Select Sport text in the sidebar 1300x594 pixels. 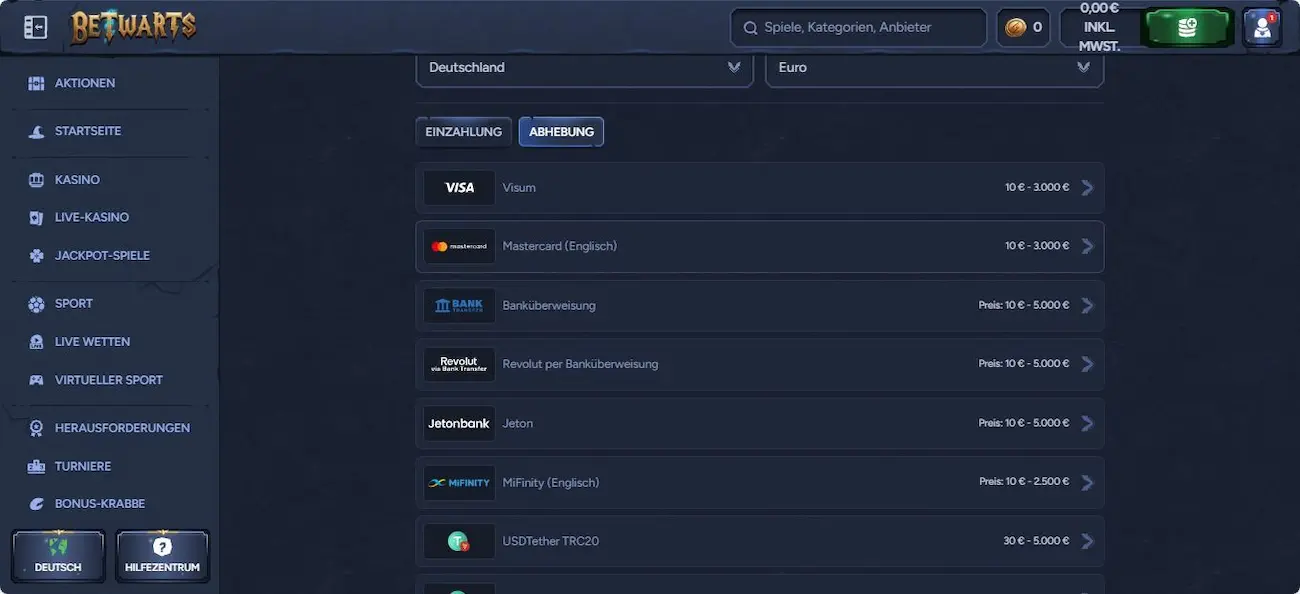(74, 304)
